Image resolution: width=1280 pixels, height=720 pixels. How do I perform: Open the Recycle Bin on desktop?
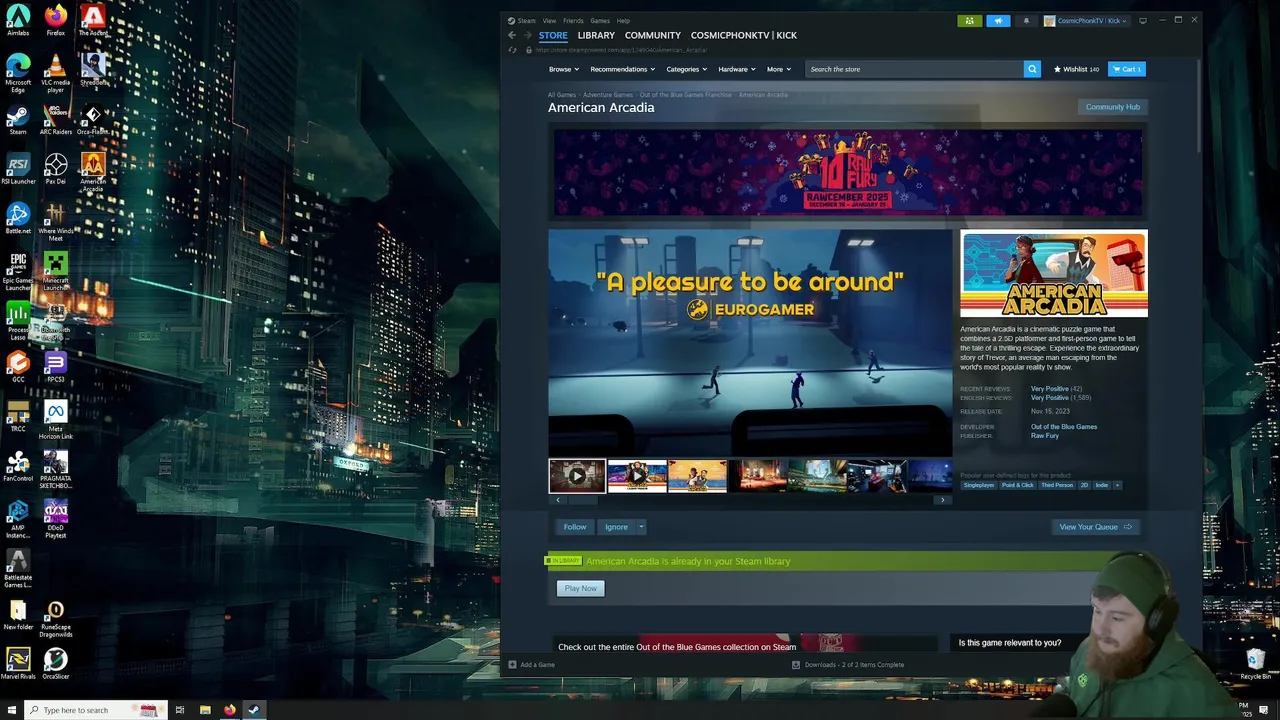point(1255,664)
